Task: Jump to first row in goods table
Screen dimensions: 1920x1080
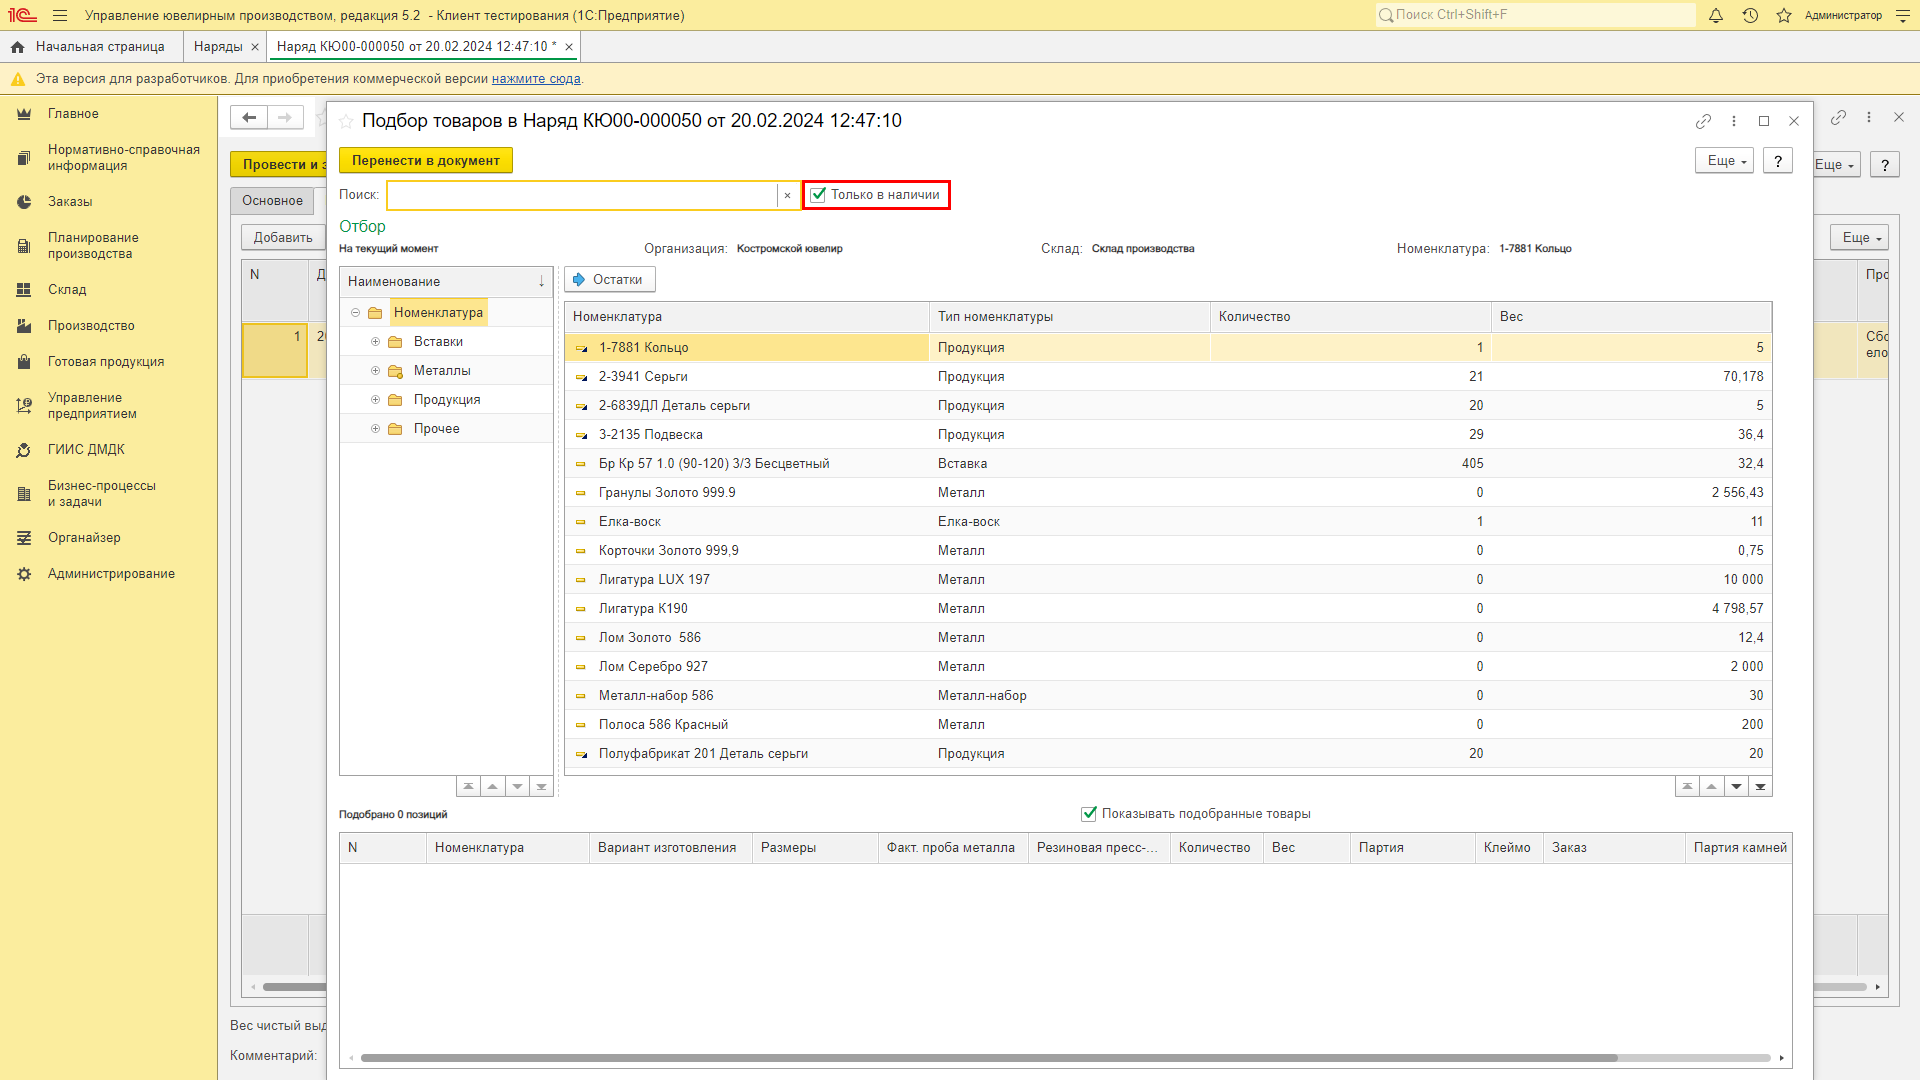Action: pos(1687,787)
